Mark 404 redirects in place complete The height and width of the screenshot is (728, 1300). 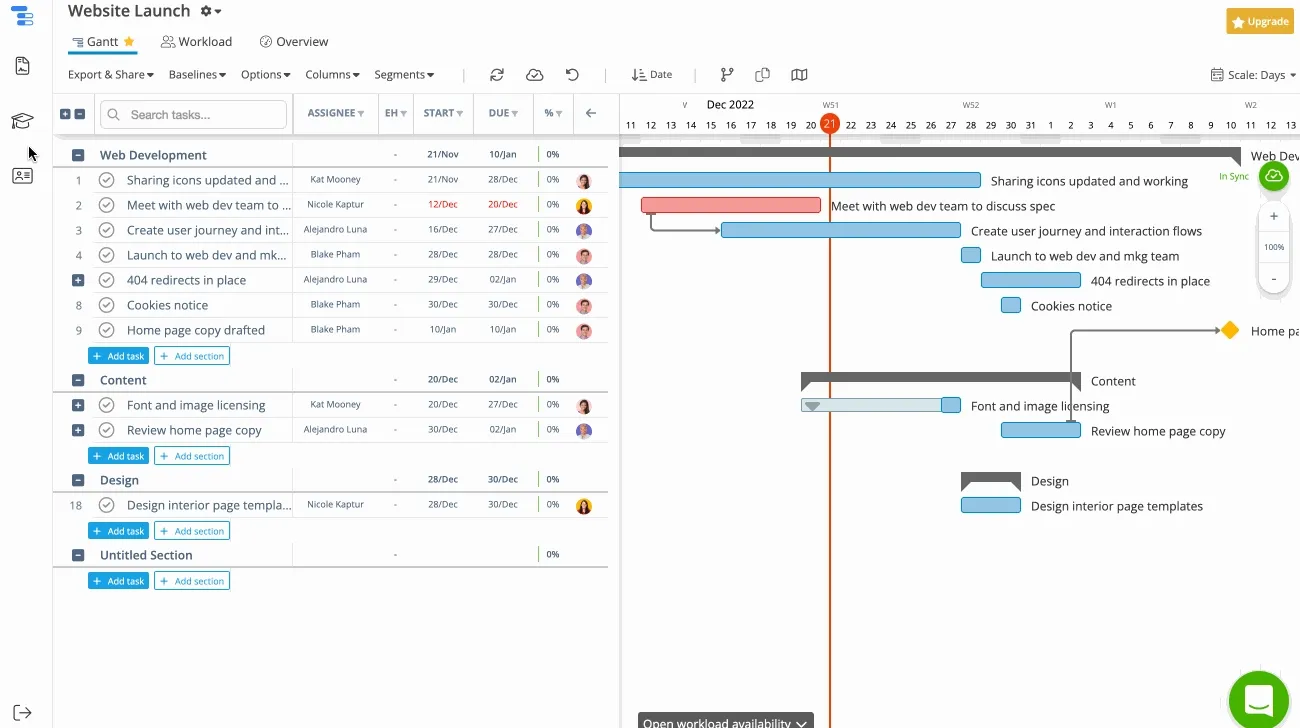[107, 280]
